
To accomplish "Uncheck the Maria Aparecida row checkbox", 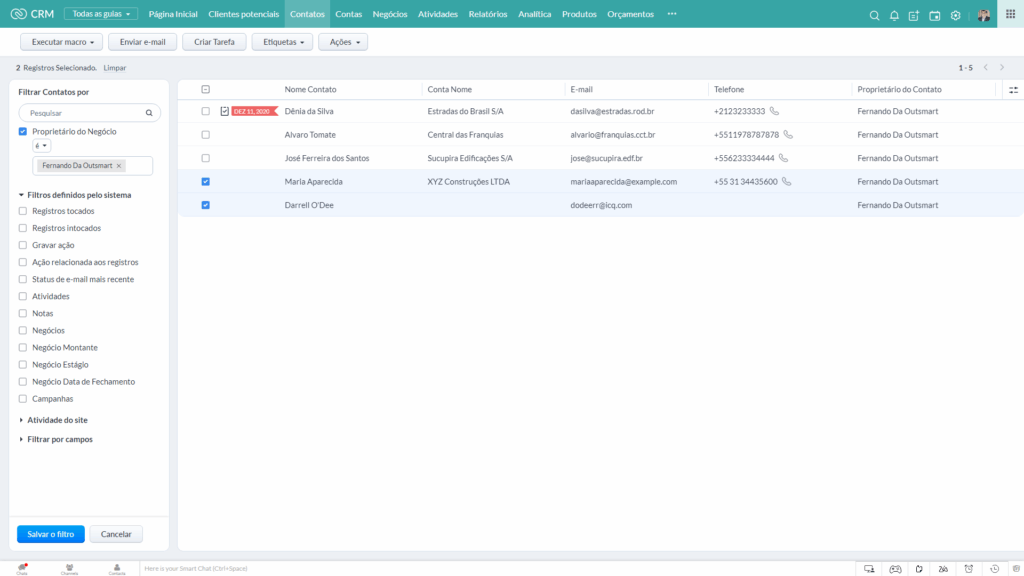I will 206,182.
